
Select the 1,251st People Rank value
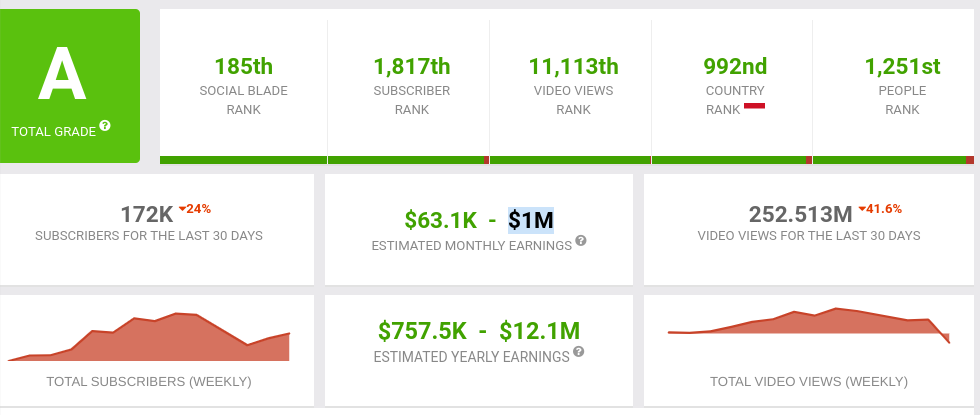(902, 67)
